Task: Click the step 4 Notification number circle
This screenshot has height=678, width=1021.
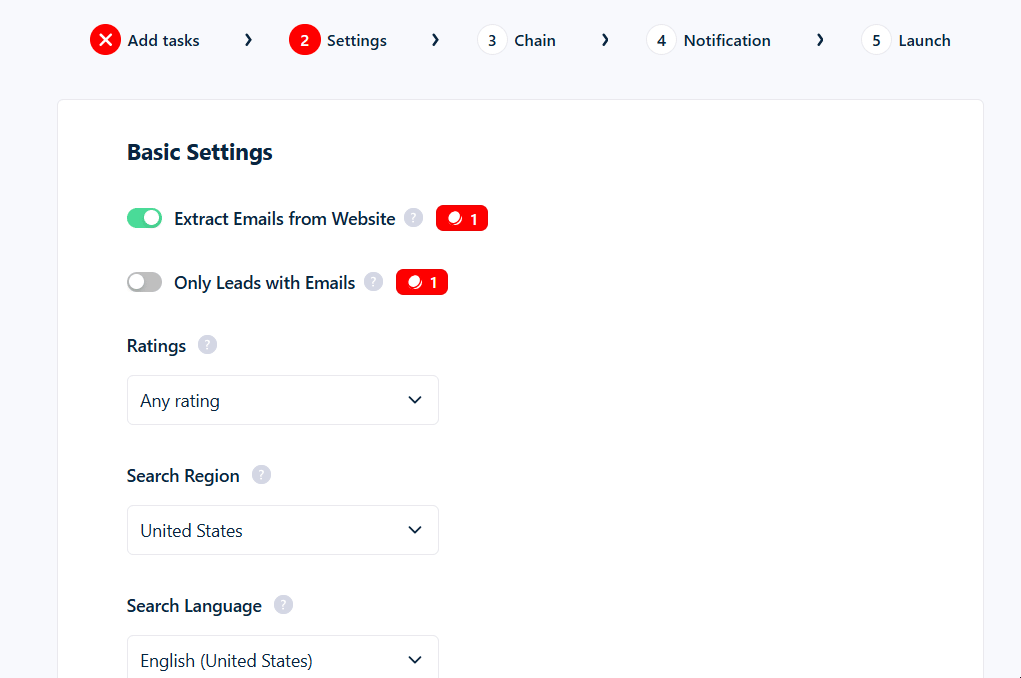Action: coord(662,40)
